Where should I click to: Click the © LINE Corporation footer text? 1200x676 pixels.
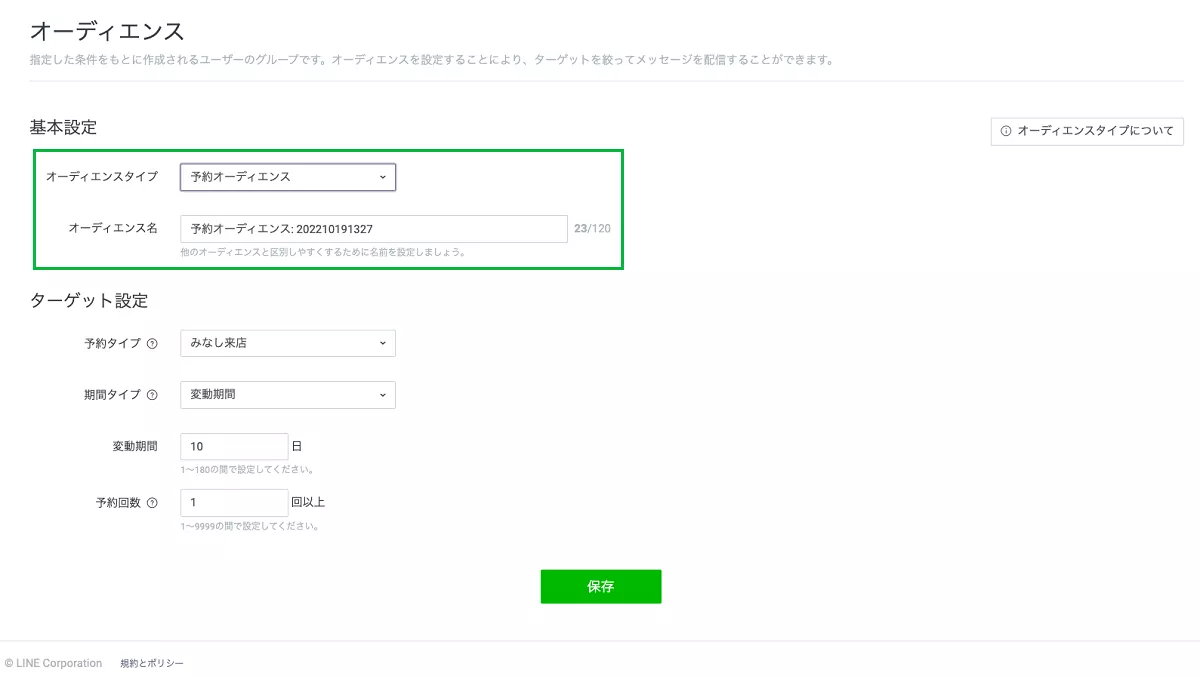point(53,663)
